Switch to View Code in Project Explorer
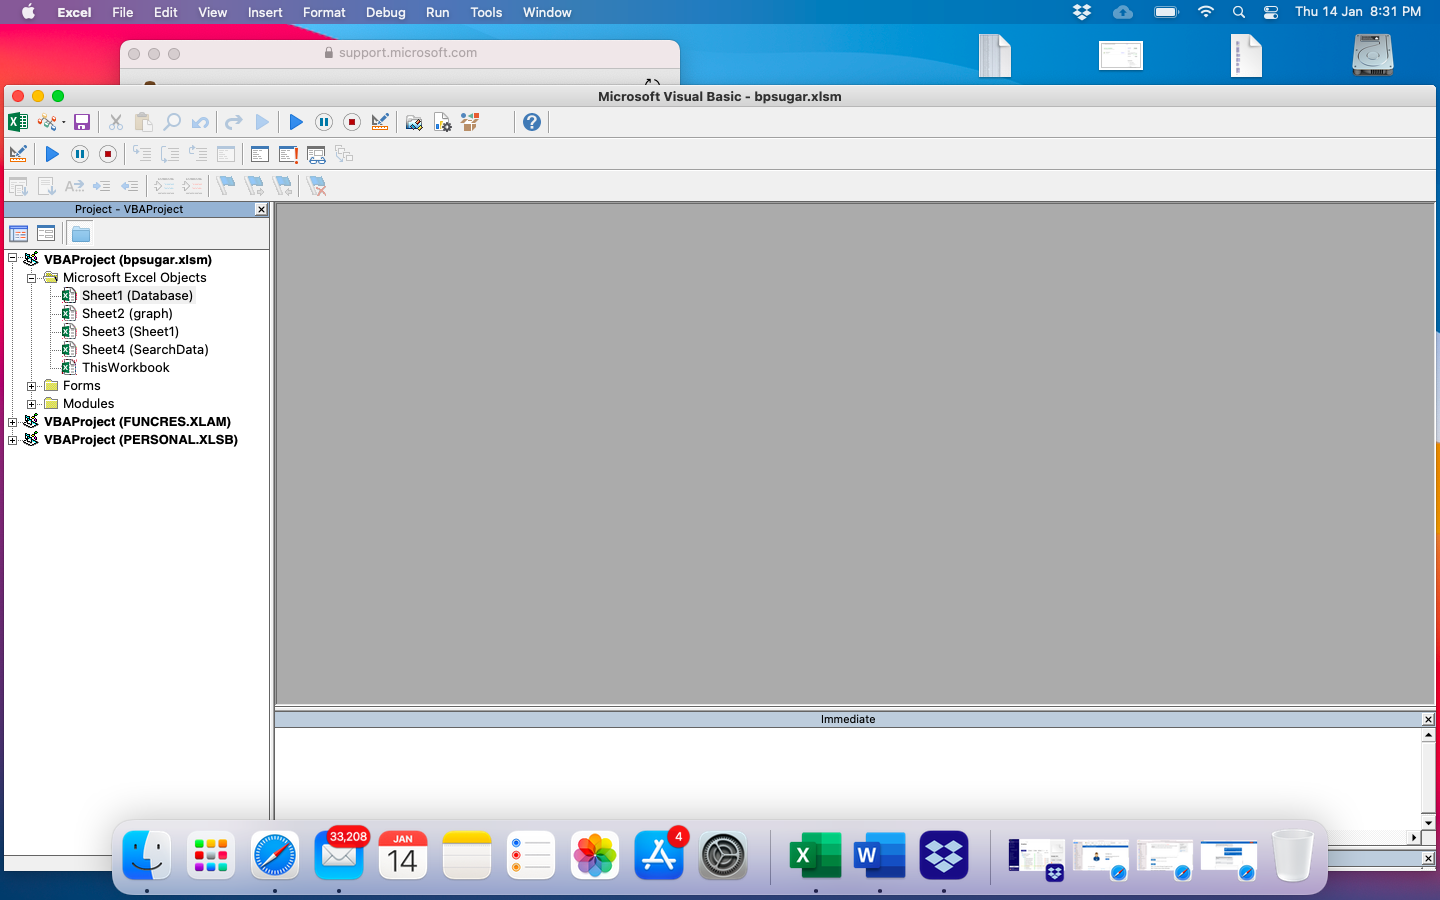The height and width of the screenshot is (900, 1440). click(x=18, y=233)
